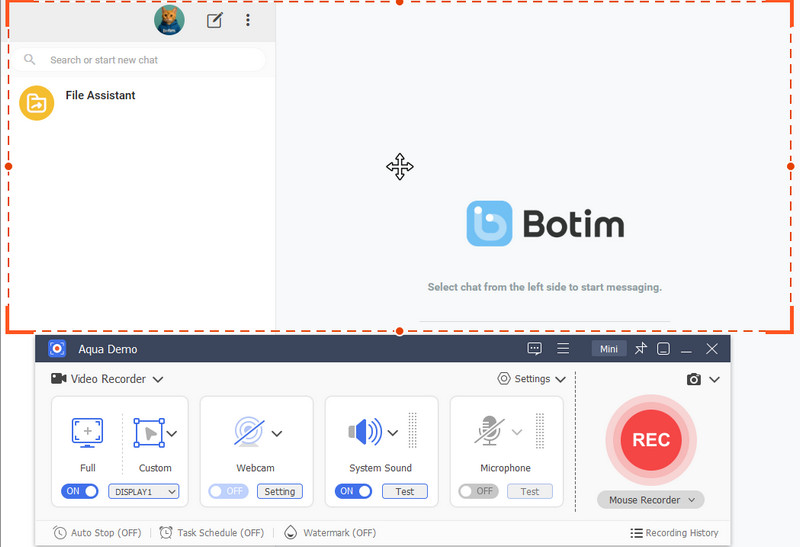The width and height of the screenshot is (800, 547).
Task: Expand the screenshot options chevron
Action: (x=714, y=379)
